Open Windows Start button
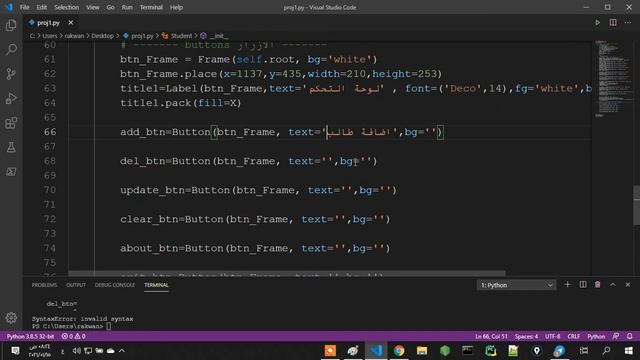 coord(629,351)
